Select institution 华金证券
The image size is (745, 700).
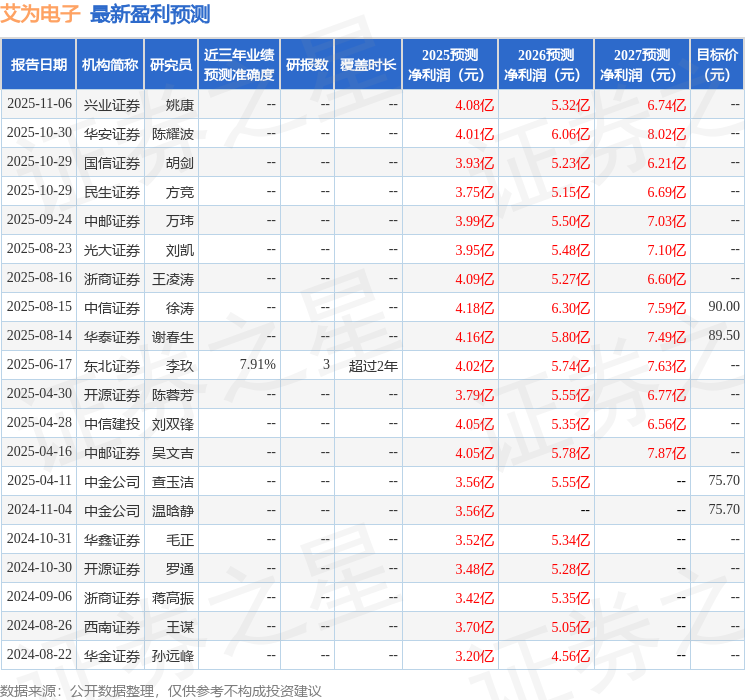pyautogui.click(x=112, y=656)
